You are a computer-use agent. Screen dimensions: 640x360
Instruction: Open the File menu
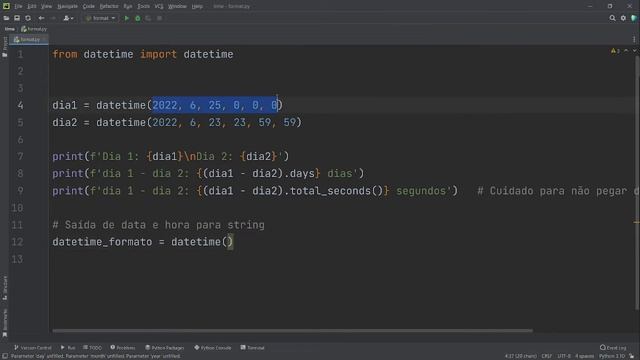[x=18, y=6]
